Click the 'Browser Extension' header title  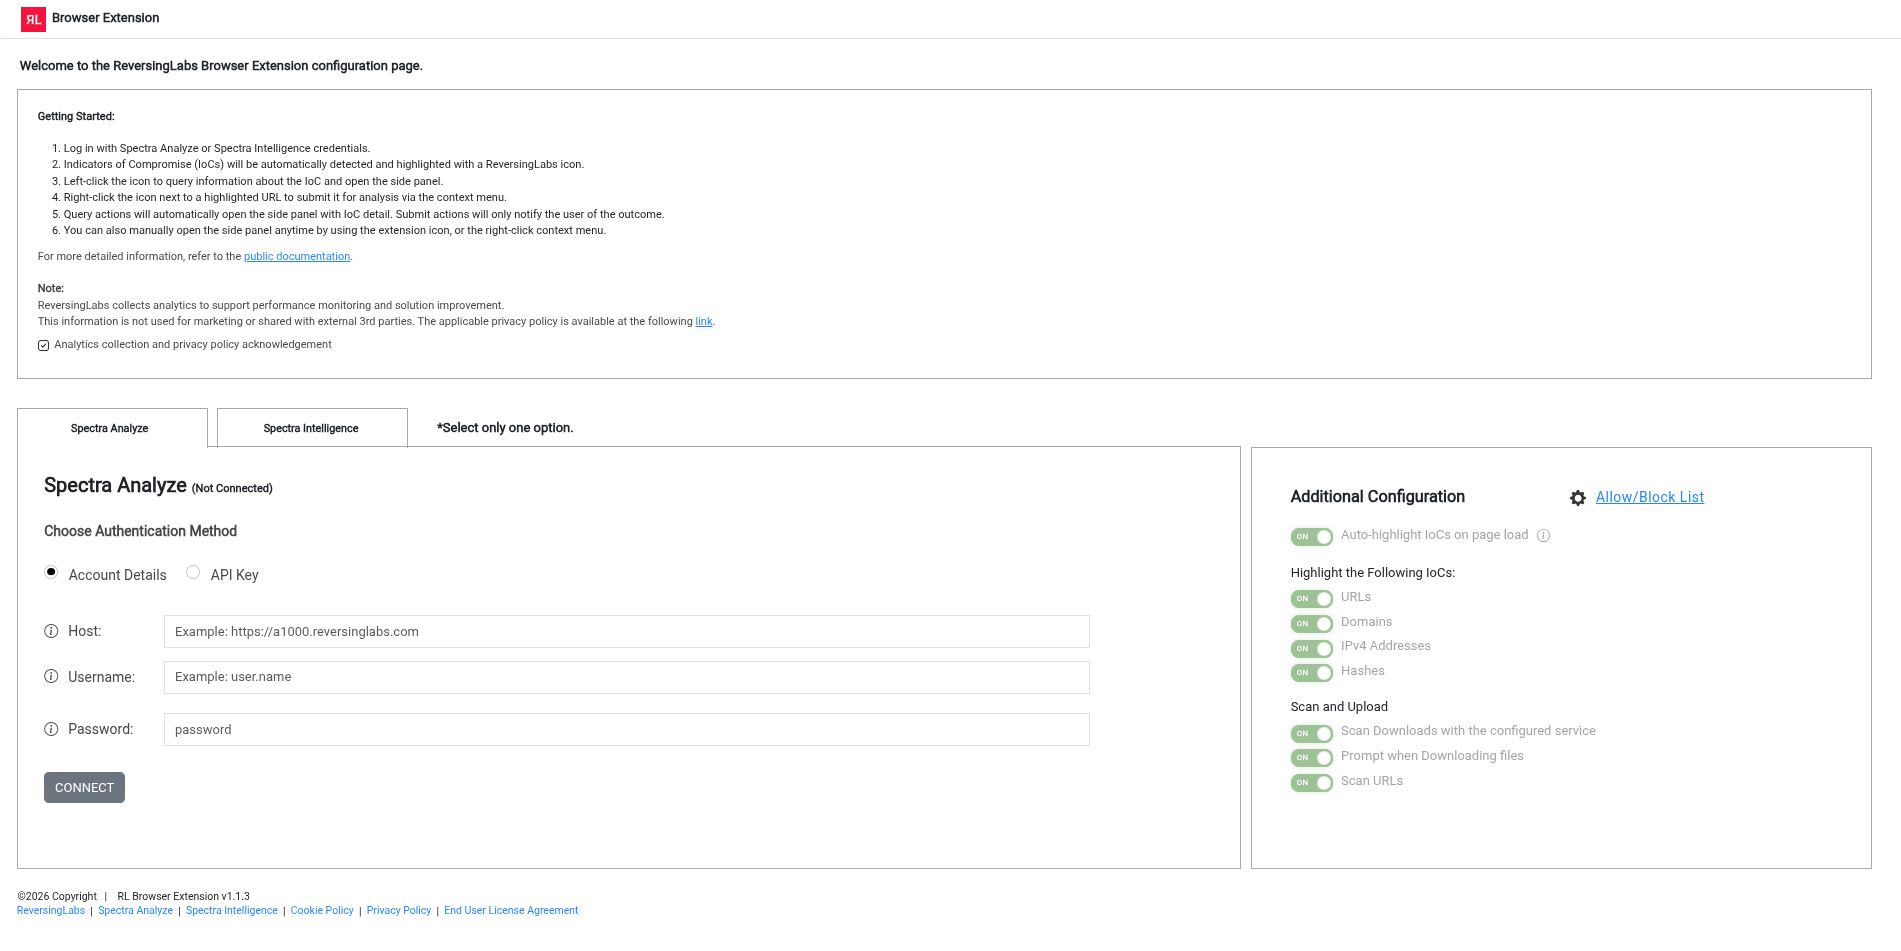point(105,18)
